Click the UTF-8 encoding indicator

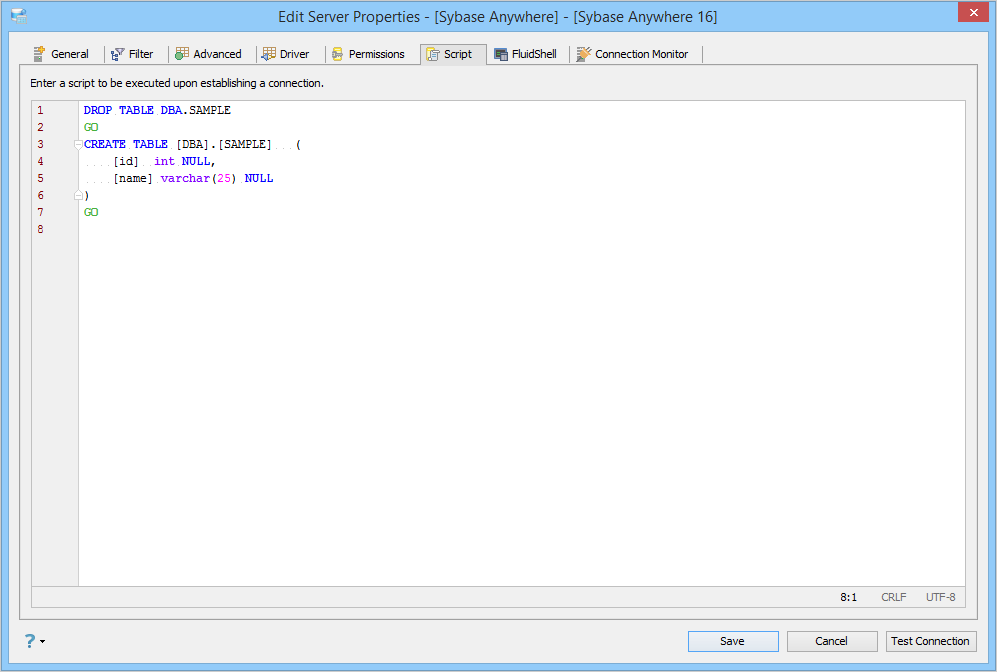(940, 597)
